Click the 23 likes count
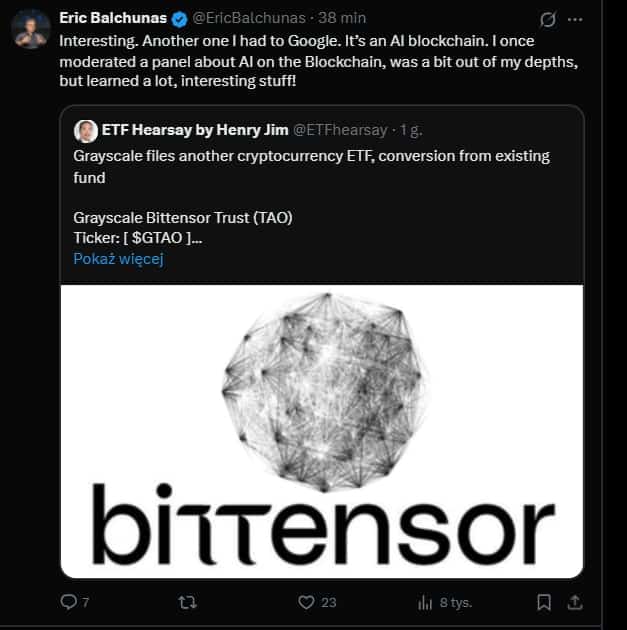The image size is (627, 630). coord(329,602)
